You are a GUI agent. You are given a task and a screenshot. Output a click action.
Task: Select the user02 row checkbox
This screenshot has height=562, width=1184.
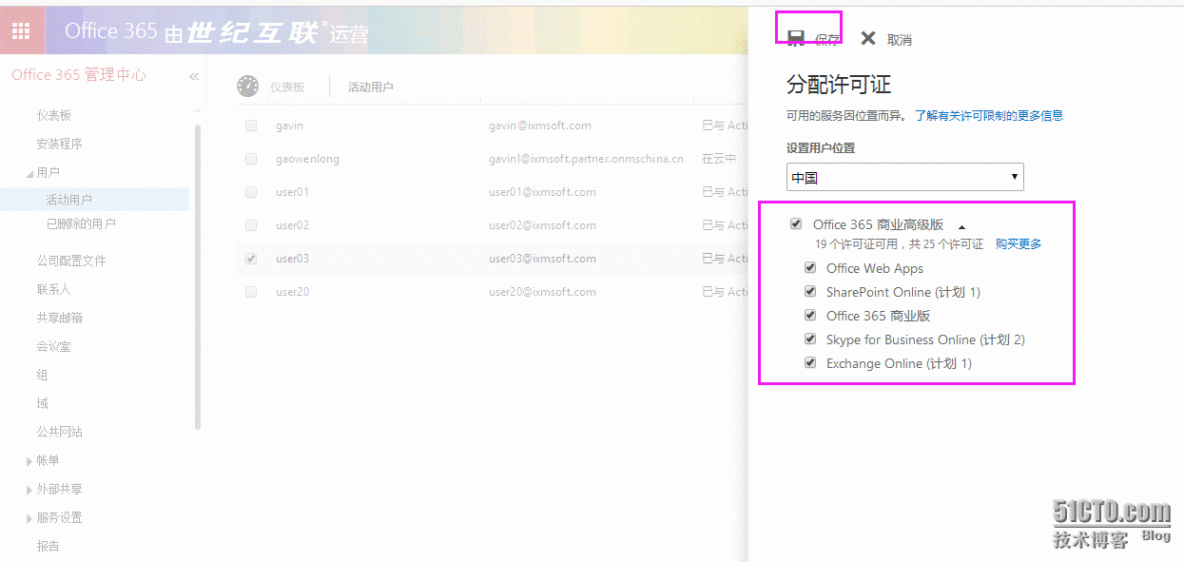click(x=251, y=225)
